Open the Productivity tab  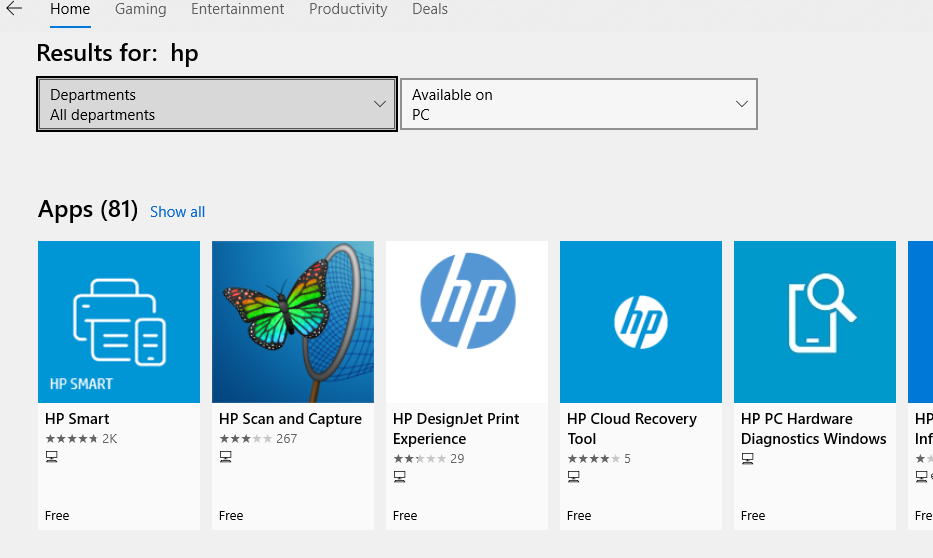coord(348,9)
